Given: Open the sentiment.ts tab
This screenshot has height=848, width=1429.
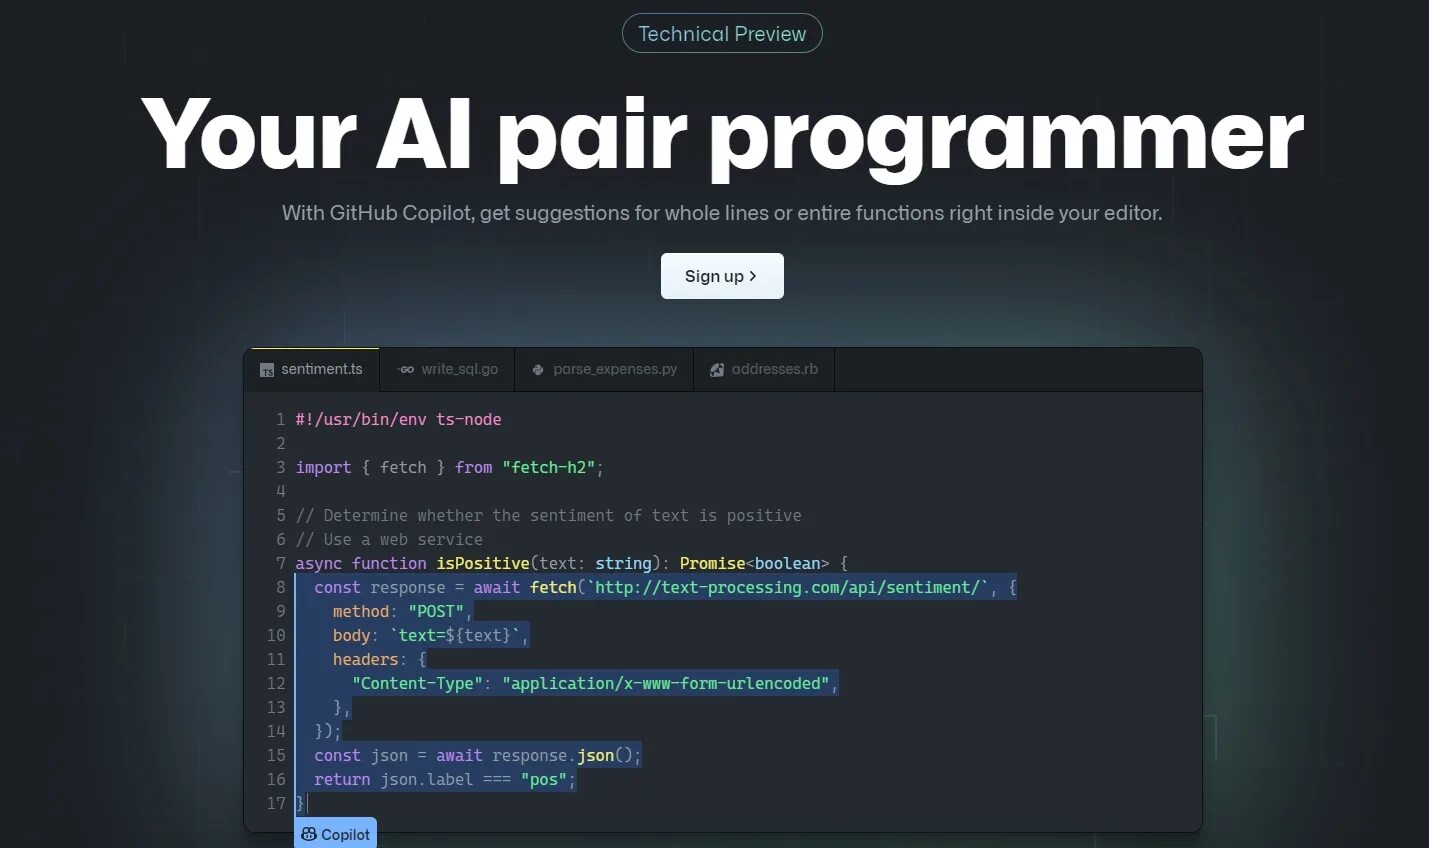Looking at the screenshot, I should tap(312, 369).
